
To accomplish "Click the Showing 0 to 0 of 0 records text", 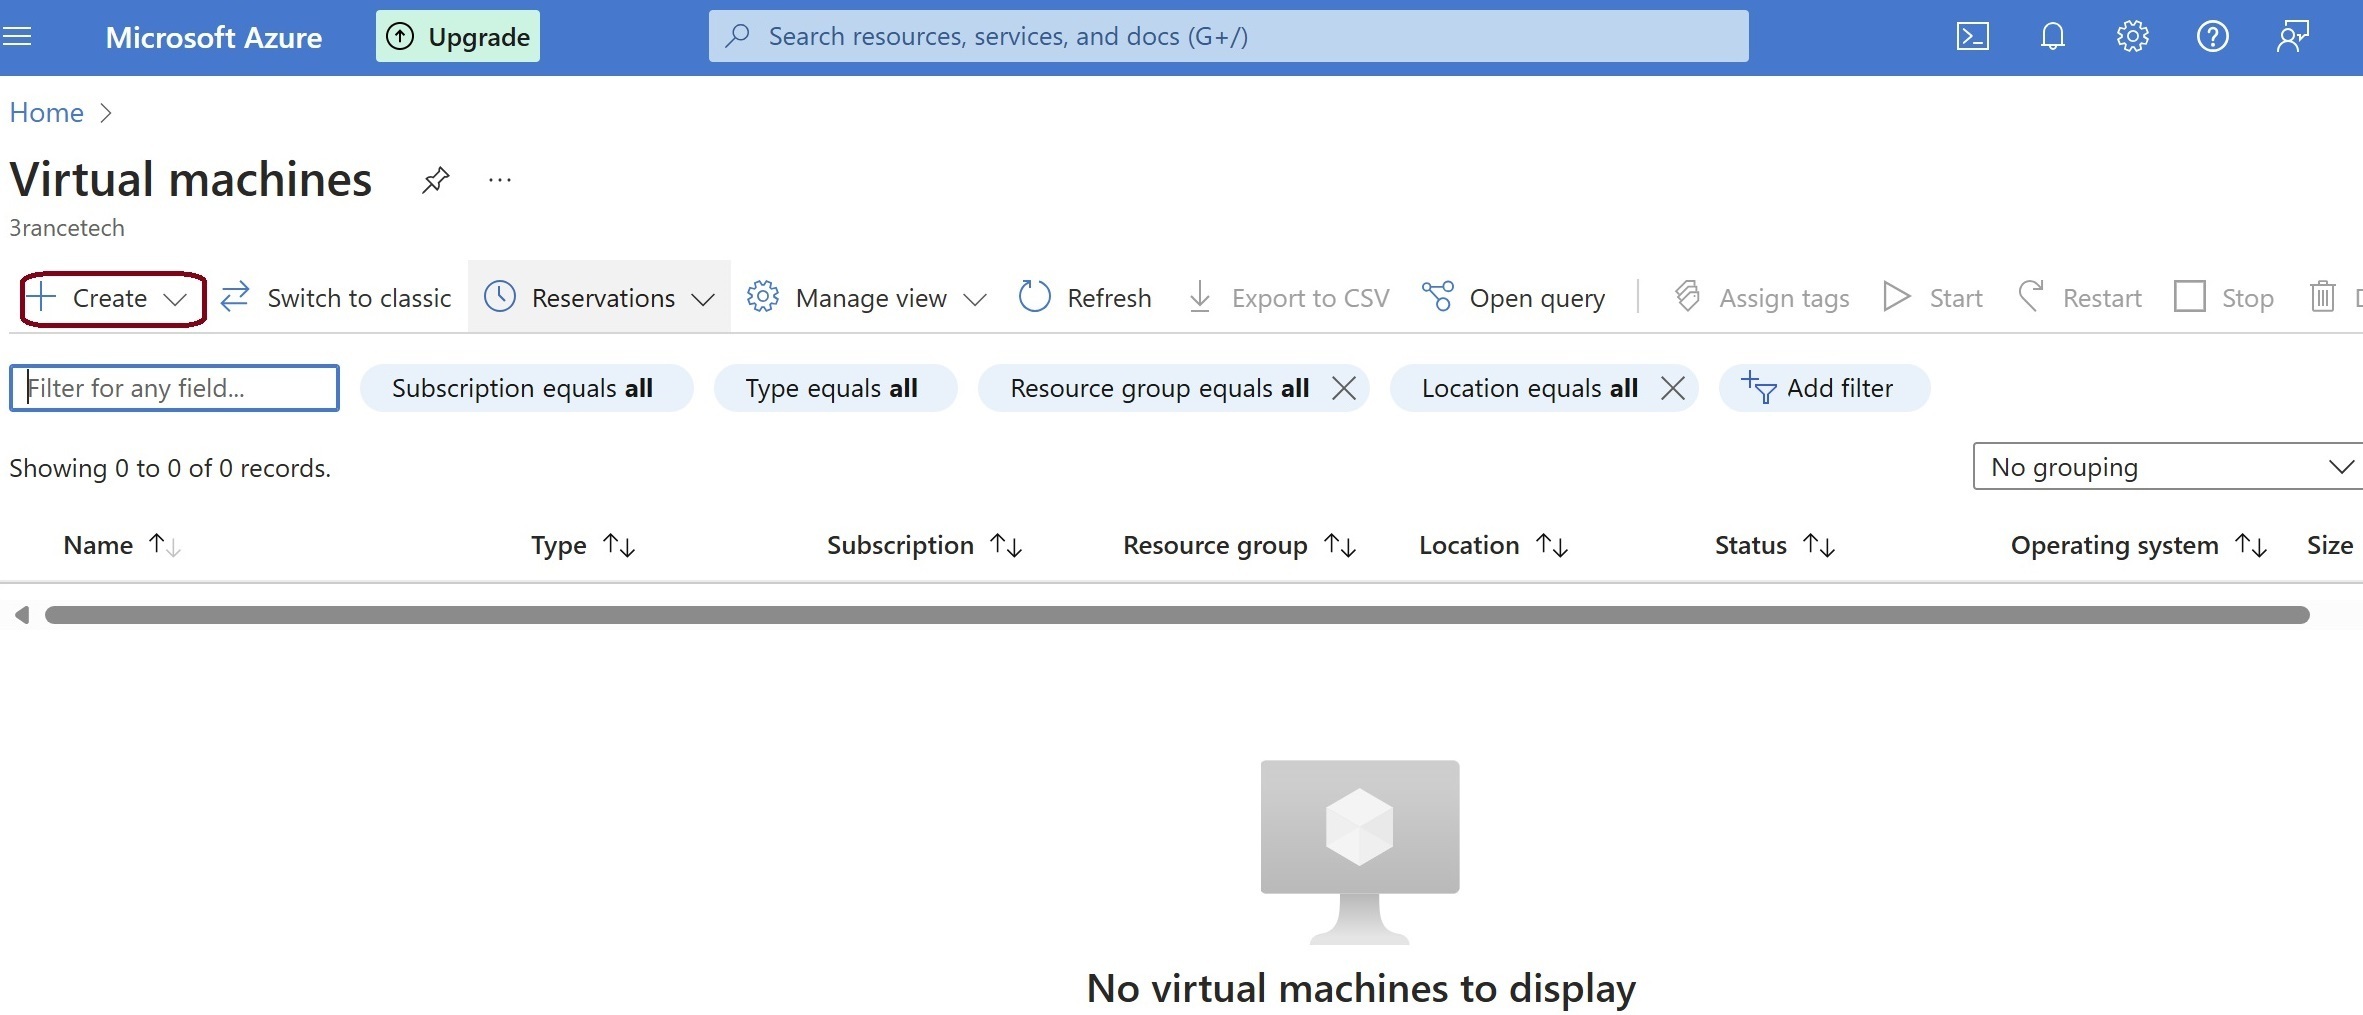I will click(x=170, y=468).
